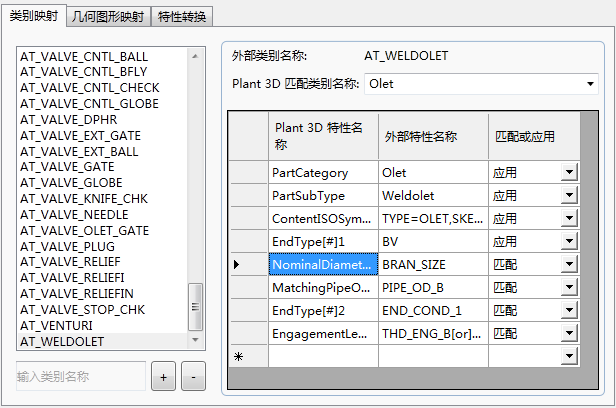This screenshot has height=408, width=616.
Task: Click the PIPE_OD_B external property cell
Action: (x=433, y=288)
